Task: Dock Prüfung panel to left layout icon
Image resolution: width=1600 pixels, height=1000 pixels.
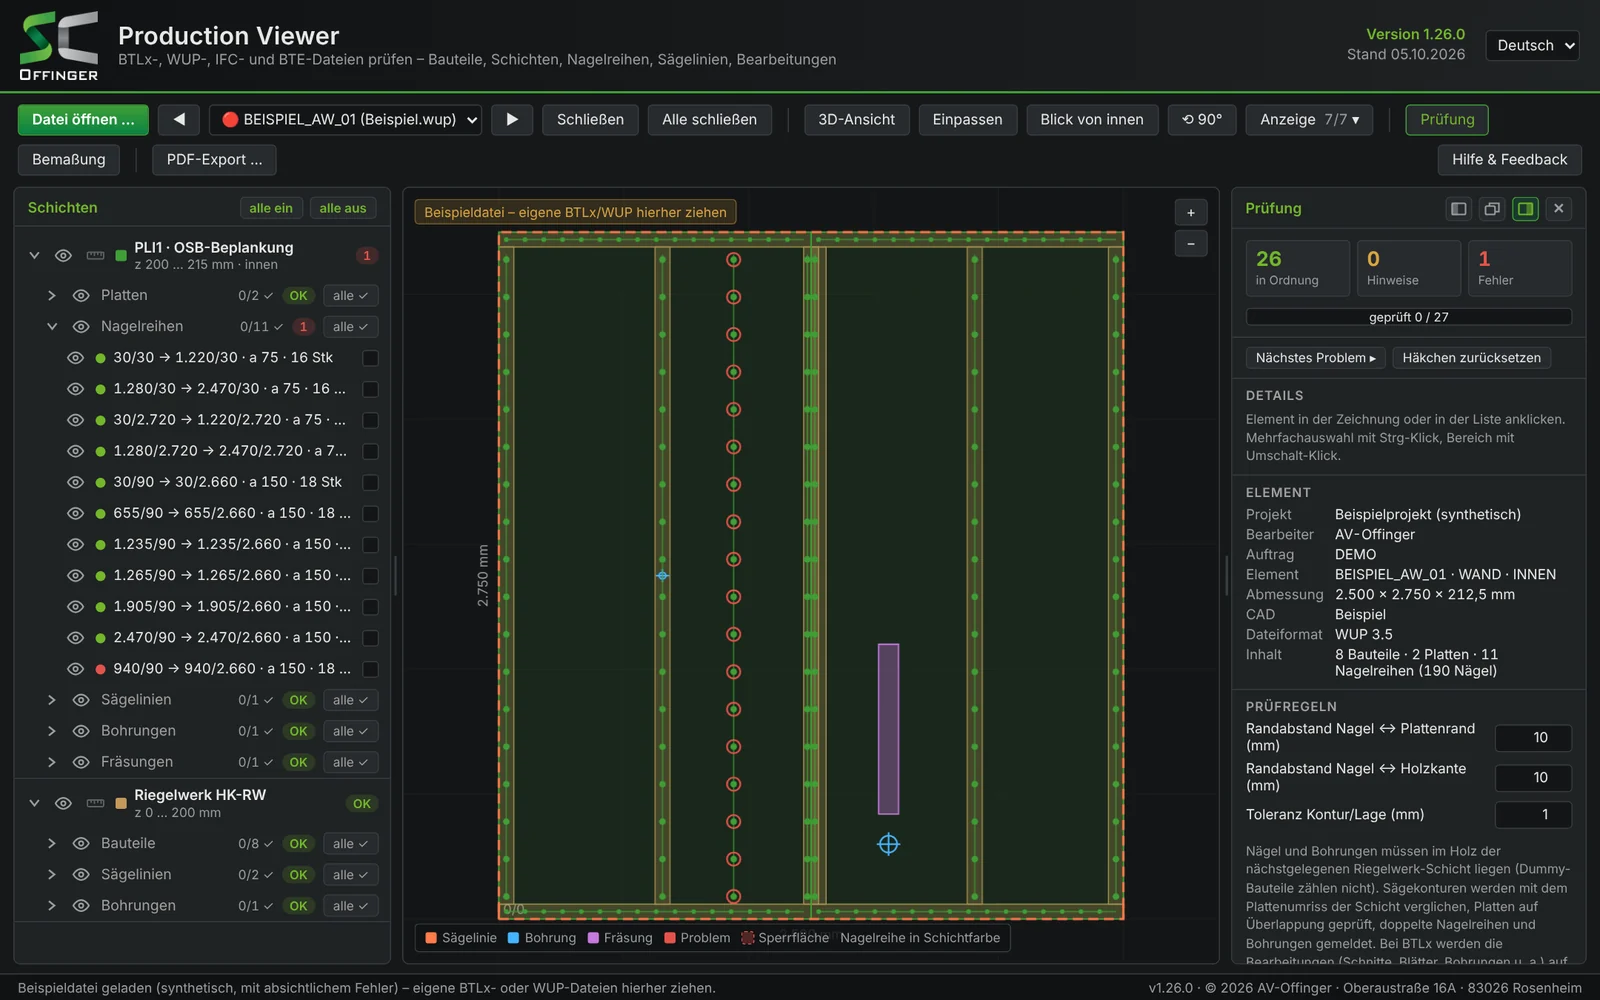Action: [x=1459, y=209]
